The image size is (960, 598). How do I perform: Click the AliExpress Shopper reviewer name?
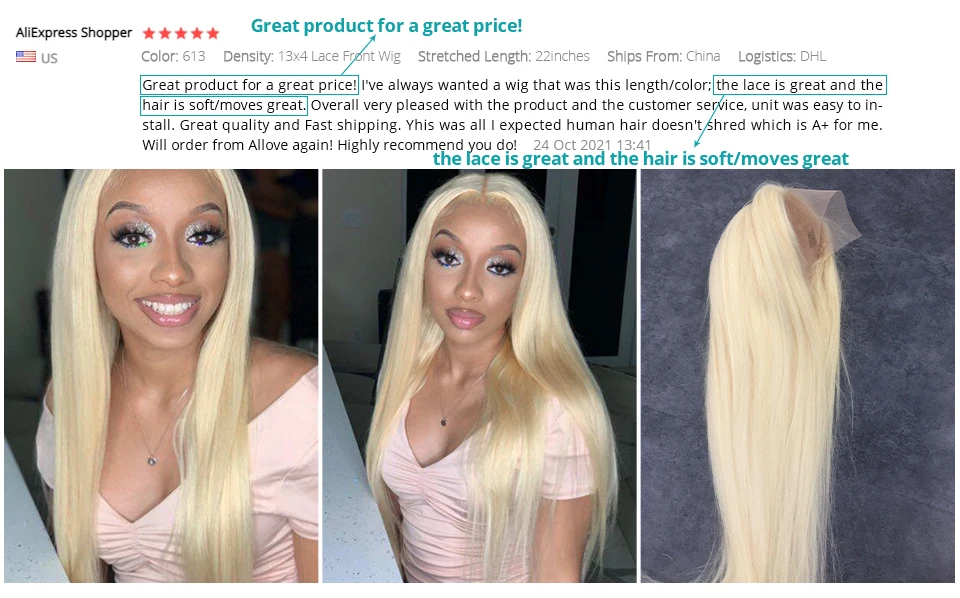[x=73, y=32]
